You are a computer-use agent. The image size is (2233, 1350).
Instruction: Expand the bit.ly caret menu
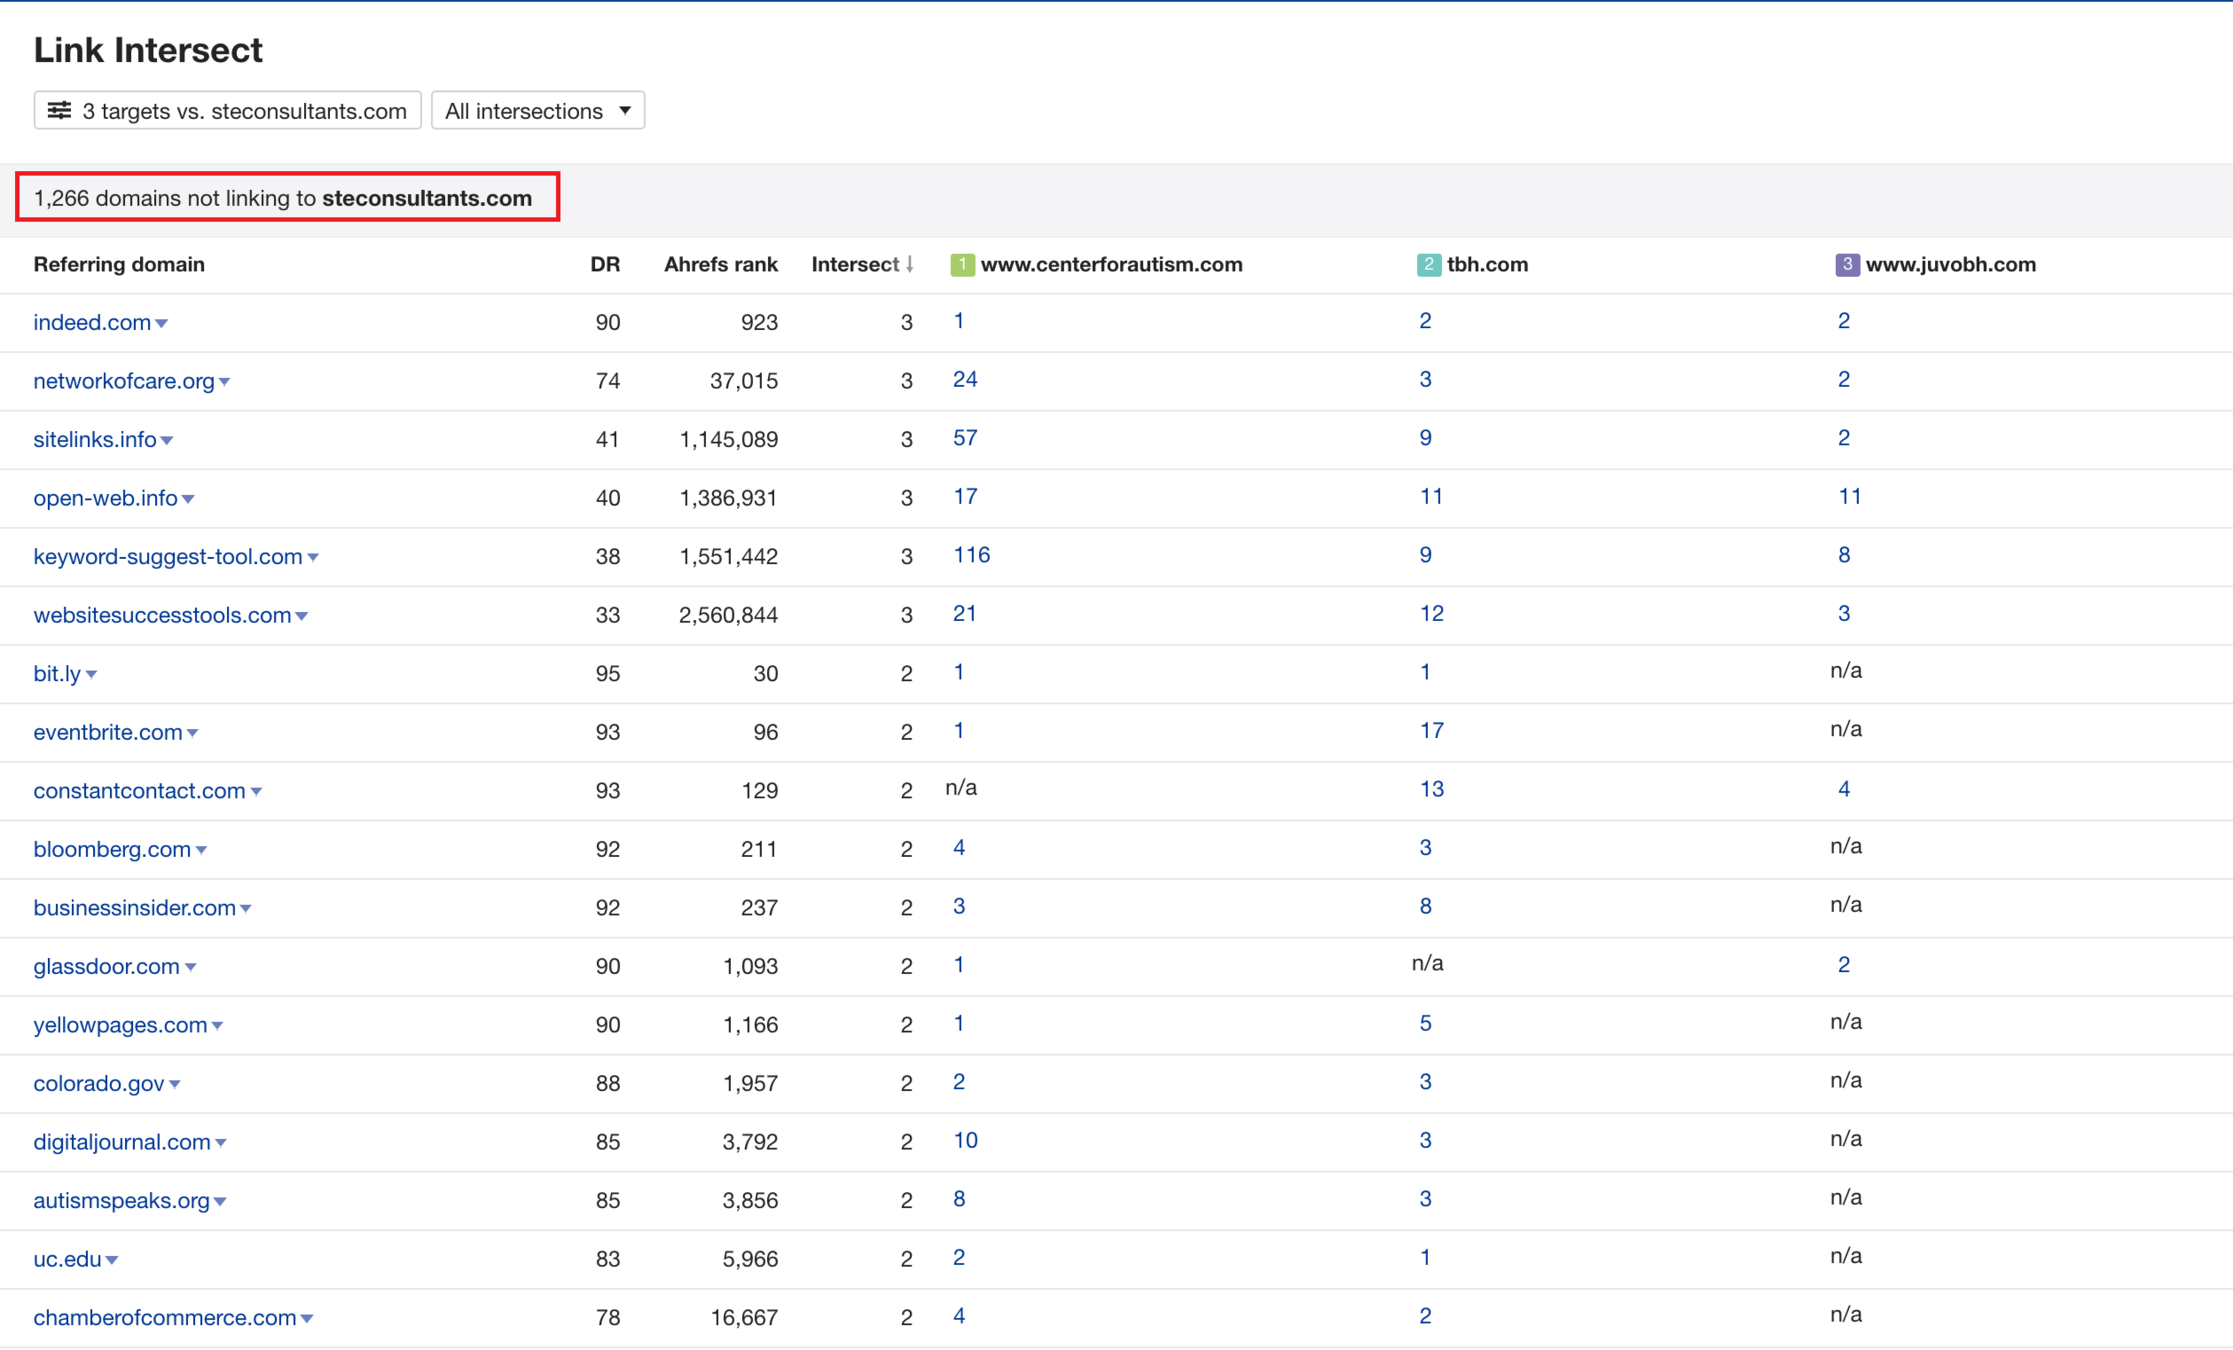92,675
